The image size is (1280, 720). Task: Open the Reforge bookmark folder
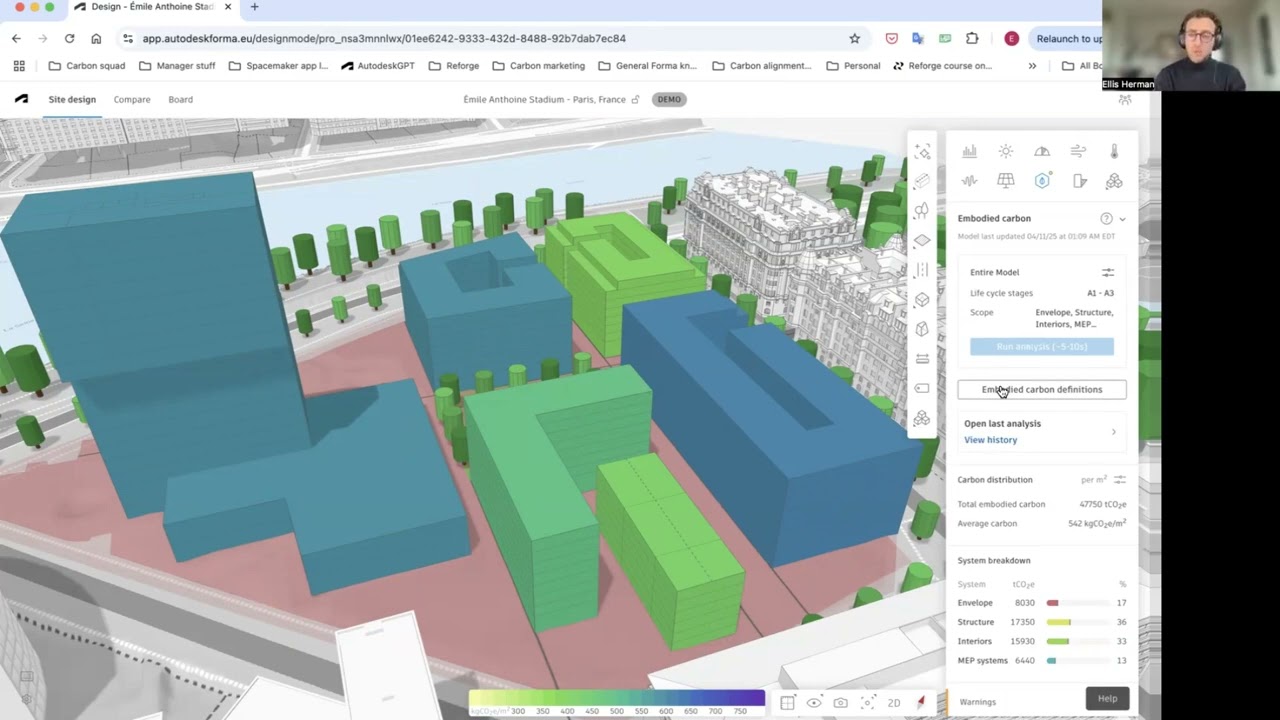click(454, 66)
